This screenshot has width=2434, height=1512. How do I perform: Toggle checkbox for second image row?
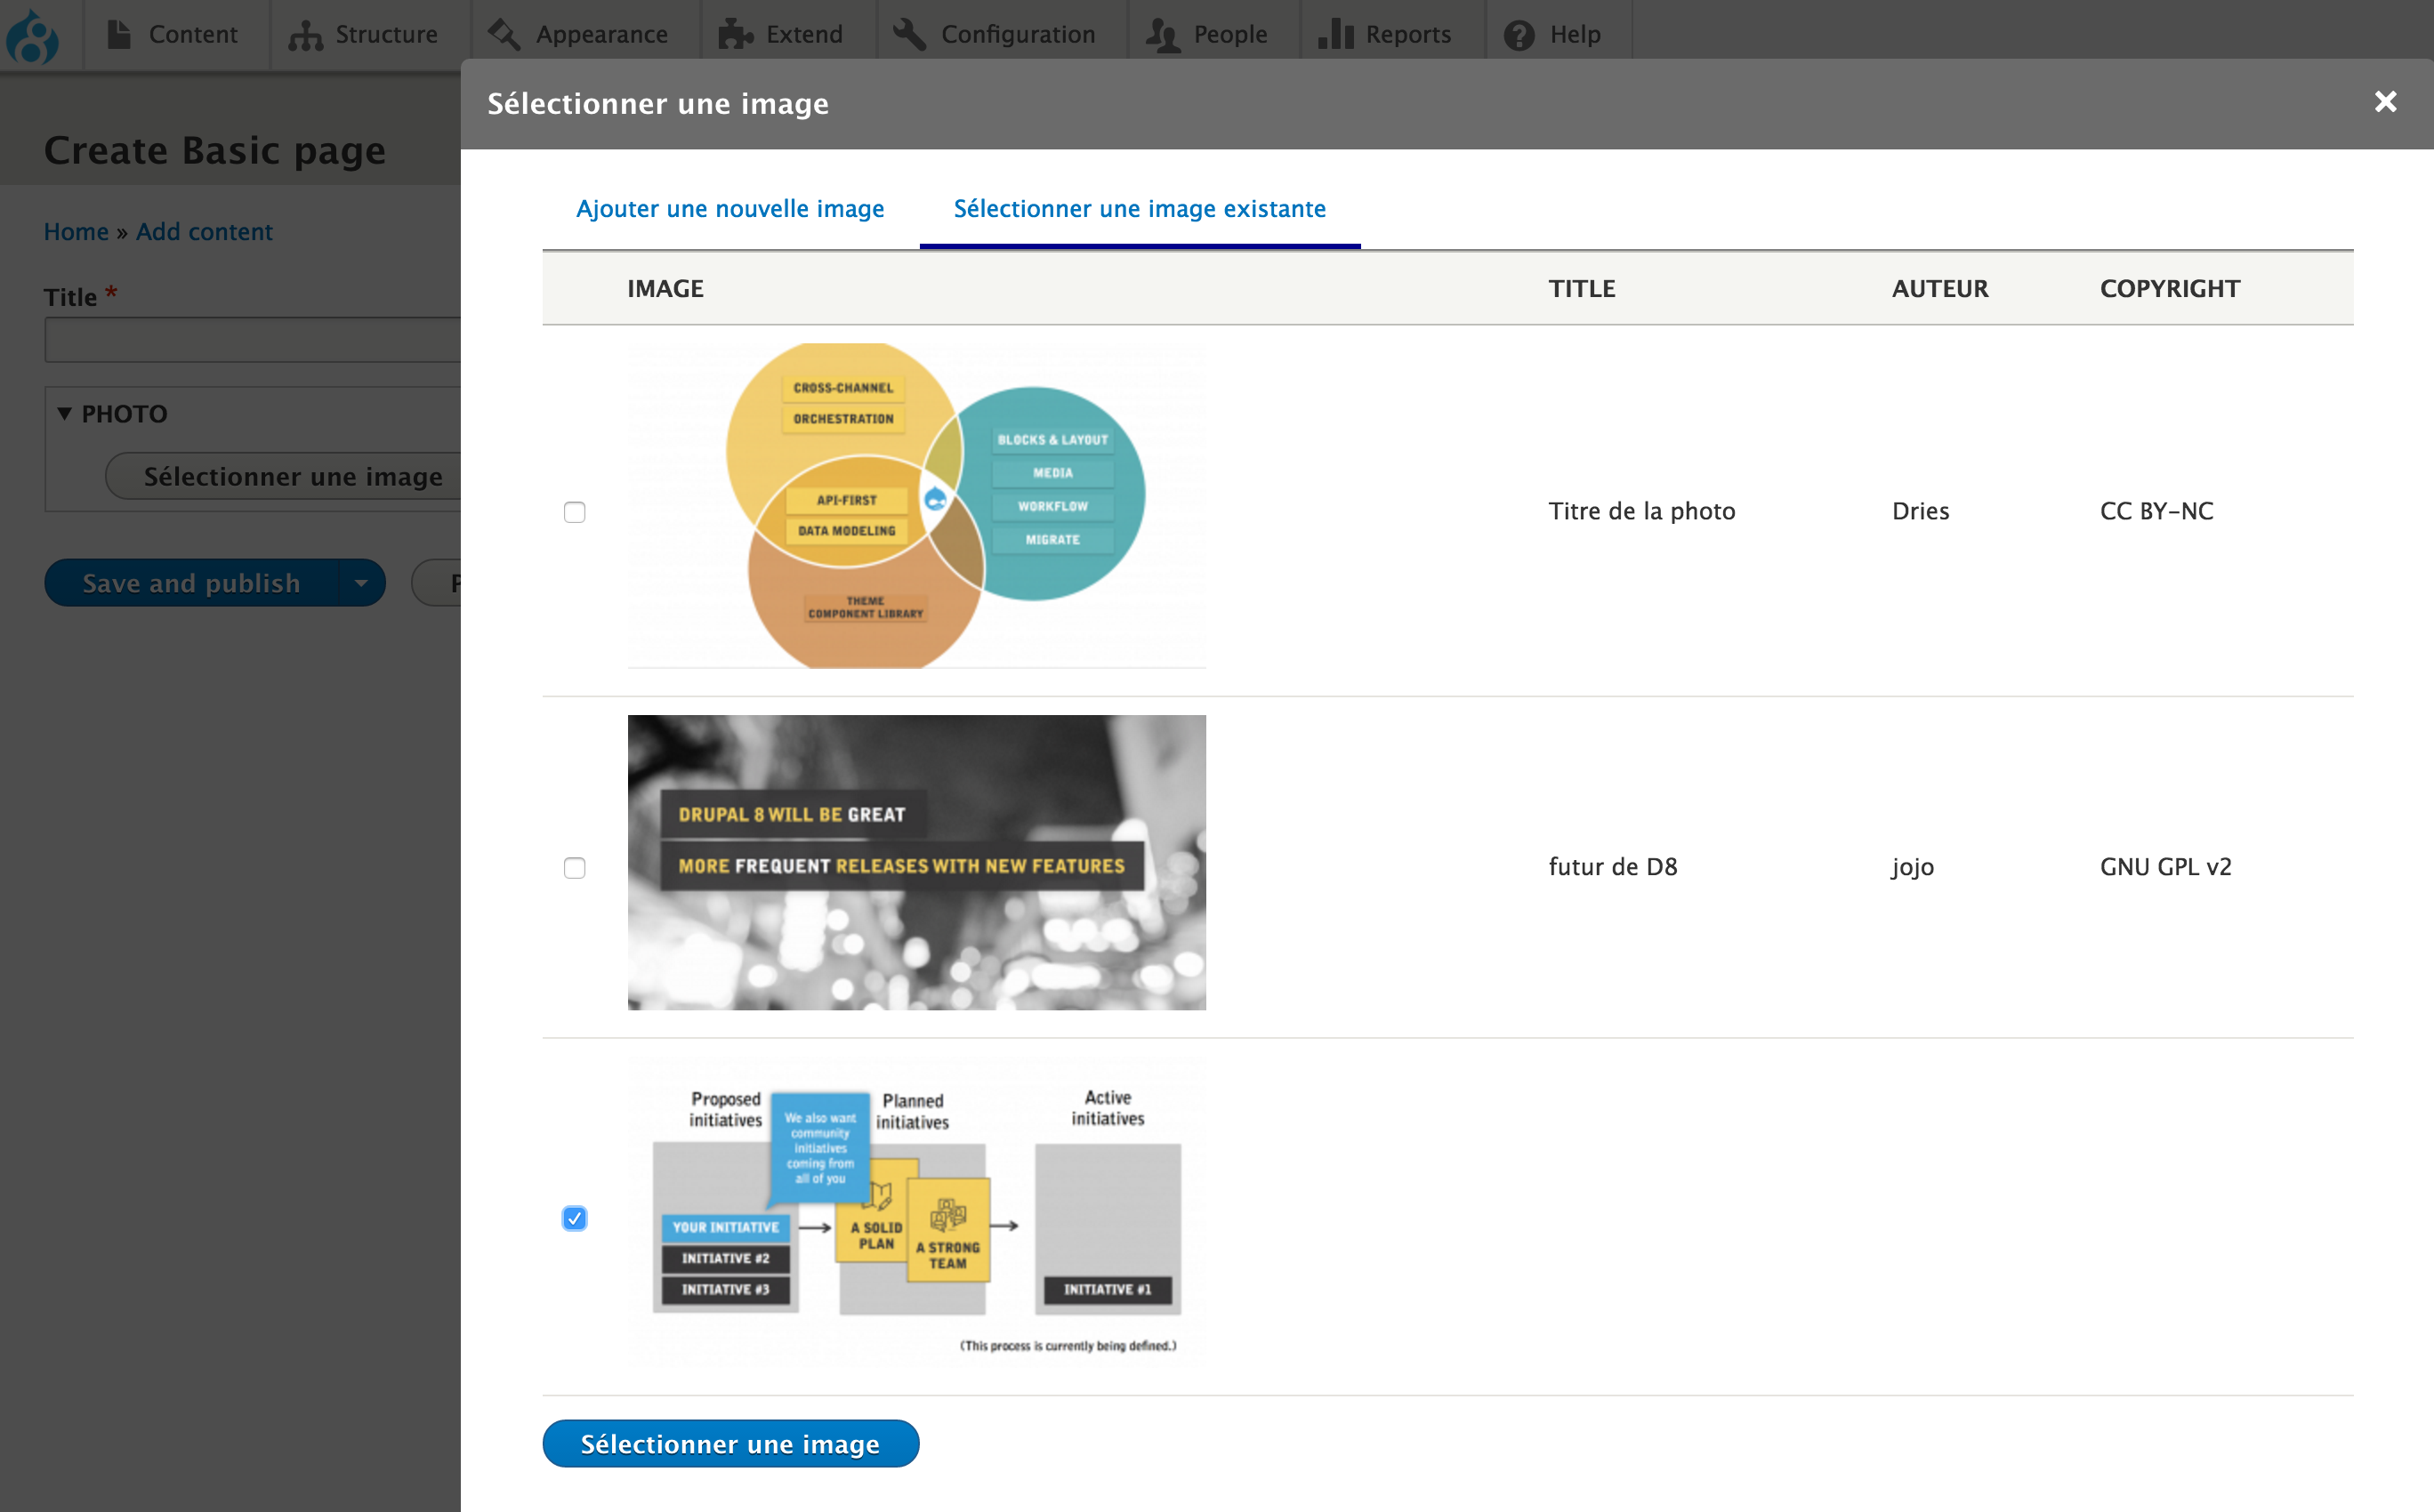tap(575, 867)
